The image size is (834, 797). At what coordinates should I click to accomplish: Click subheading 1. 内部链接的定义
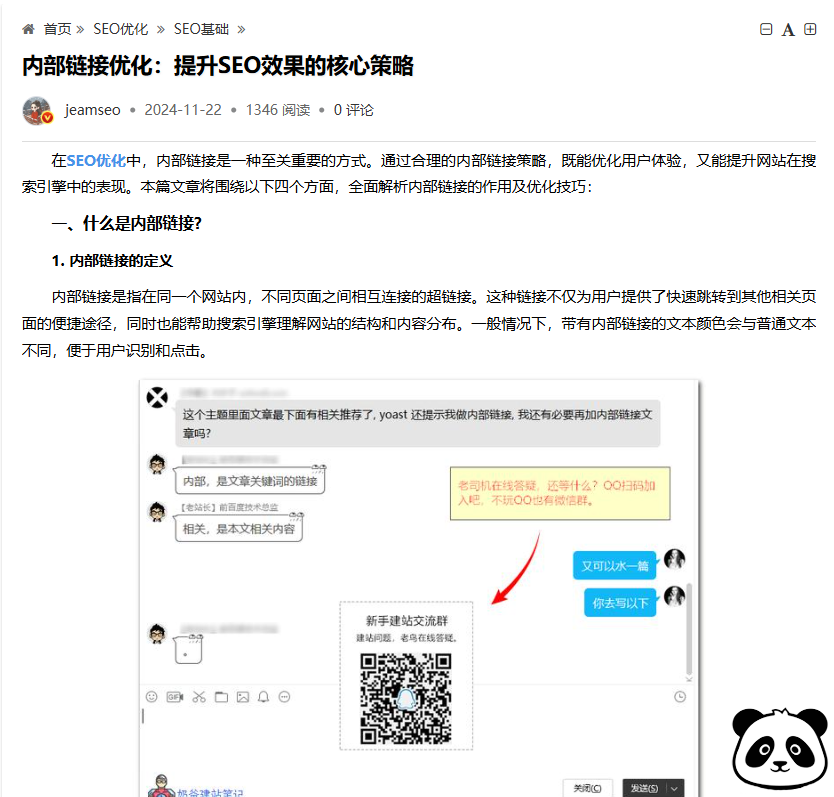click(x=112, y=261)
